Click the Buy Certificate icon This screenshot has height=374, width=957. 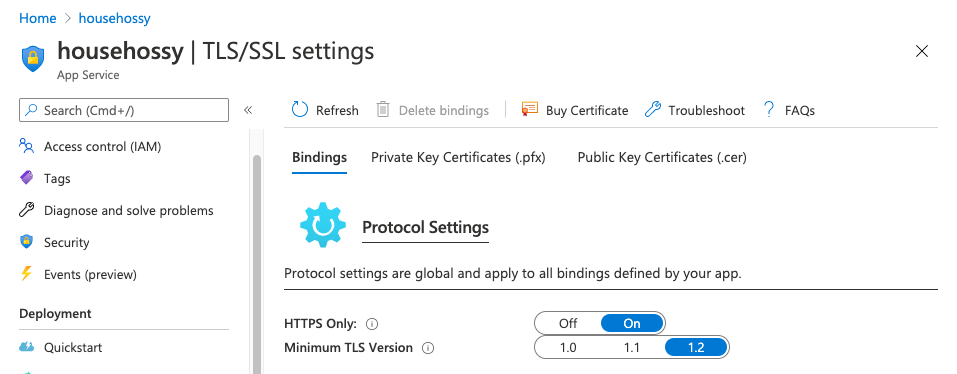tap(529, 110)
